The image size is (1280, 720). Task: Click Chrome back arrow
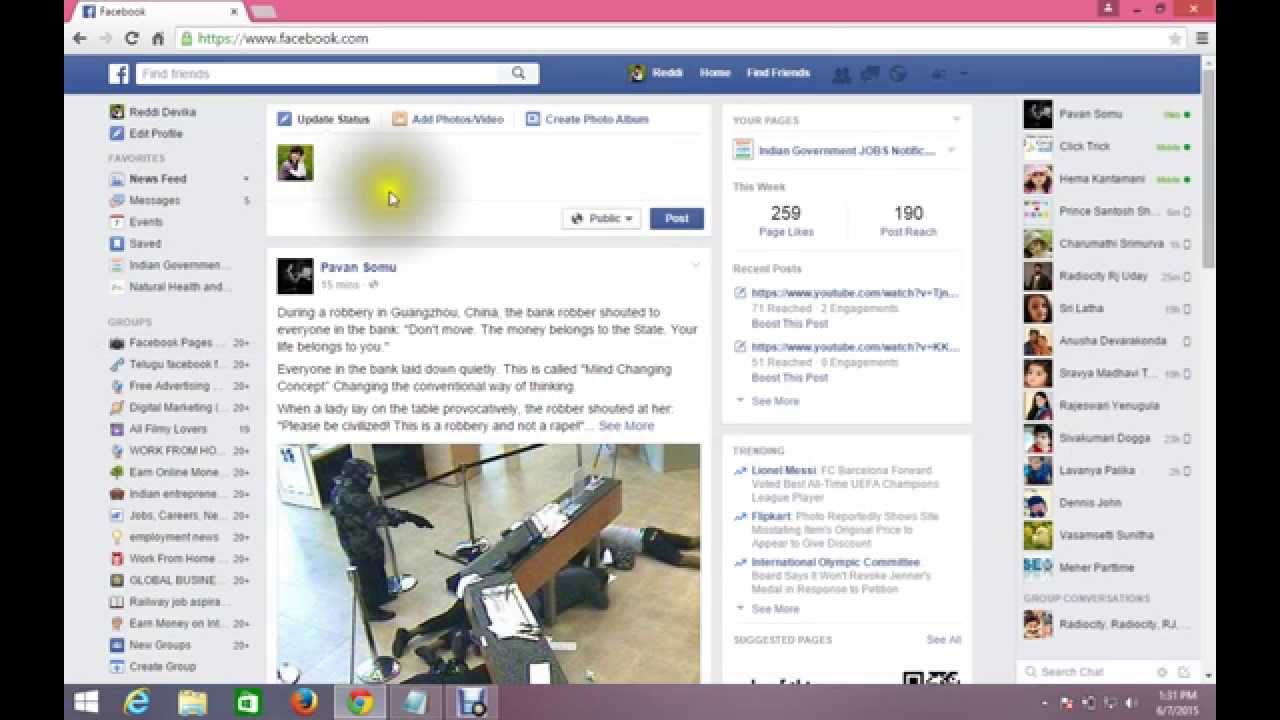coord(80,38)
